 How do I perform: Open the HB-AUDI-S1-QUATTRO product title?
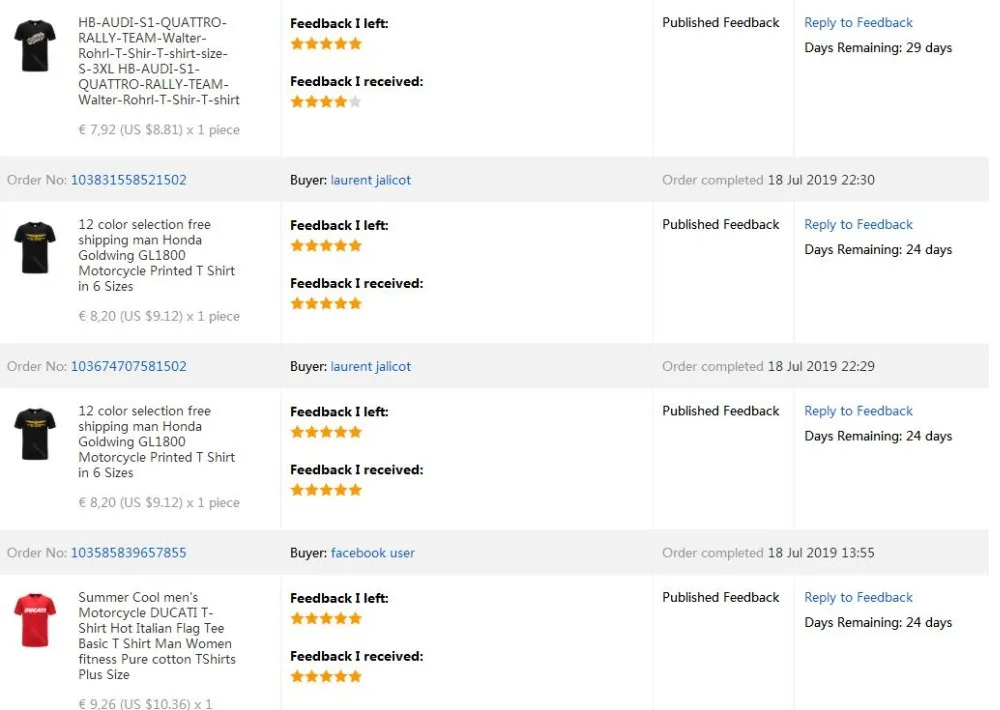tap(158, 61)
